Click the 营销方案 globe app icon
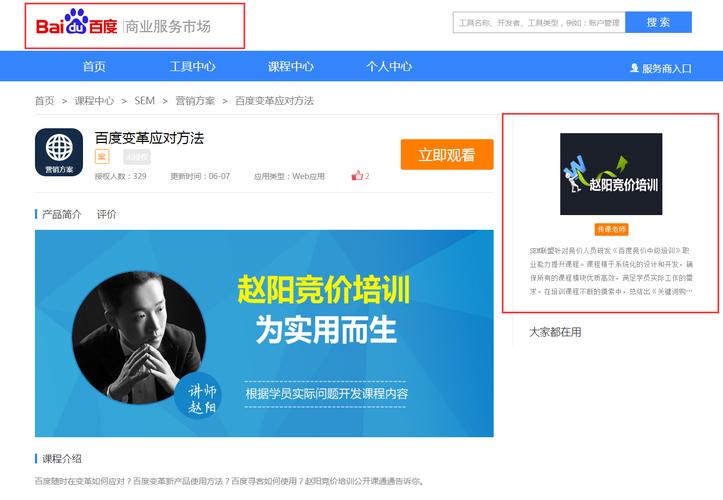723x500 pixels. click(x=59, y=152)
